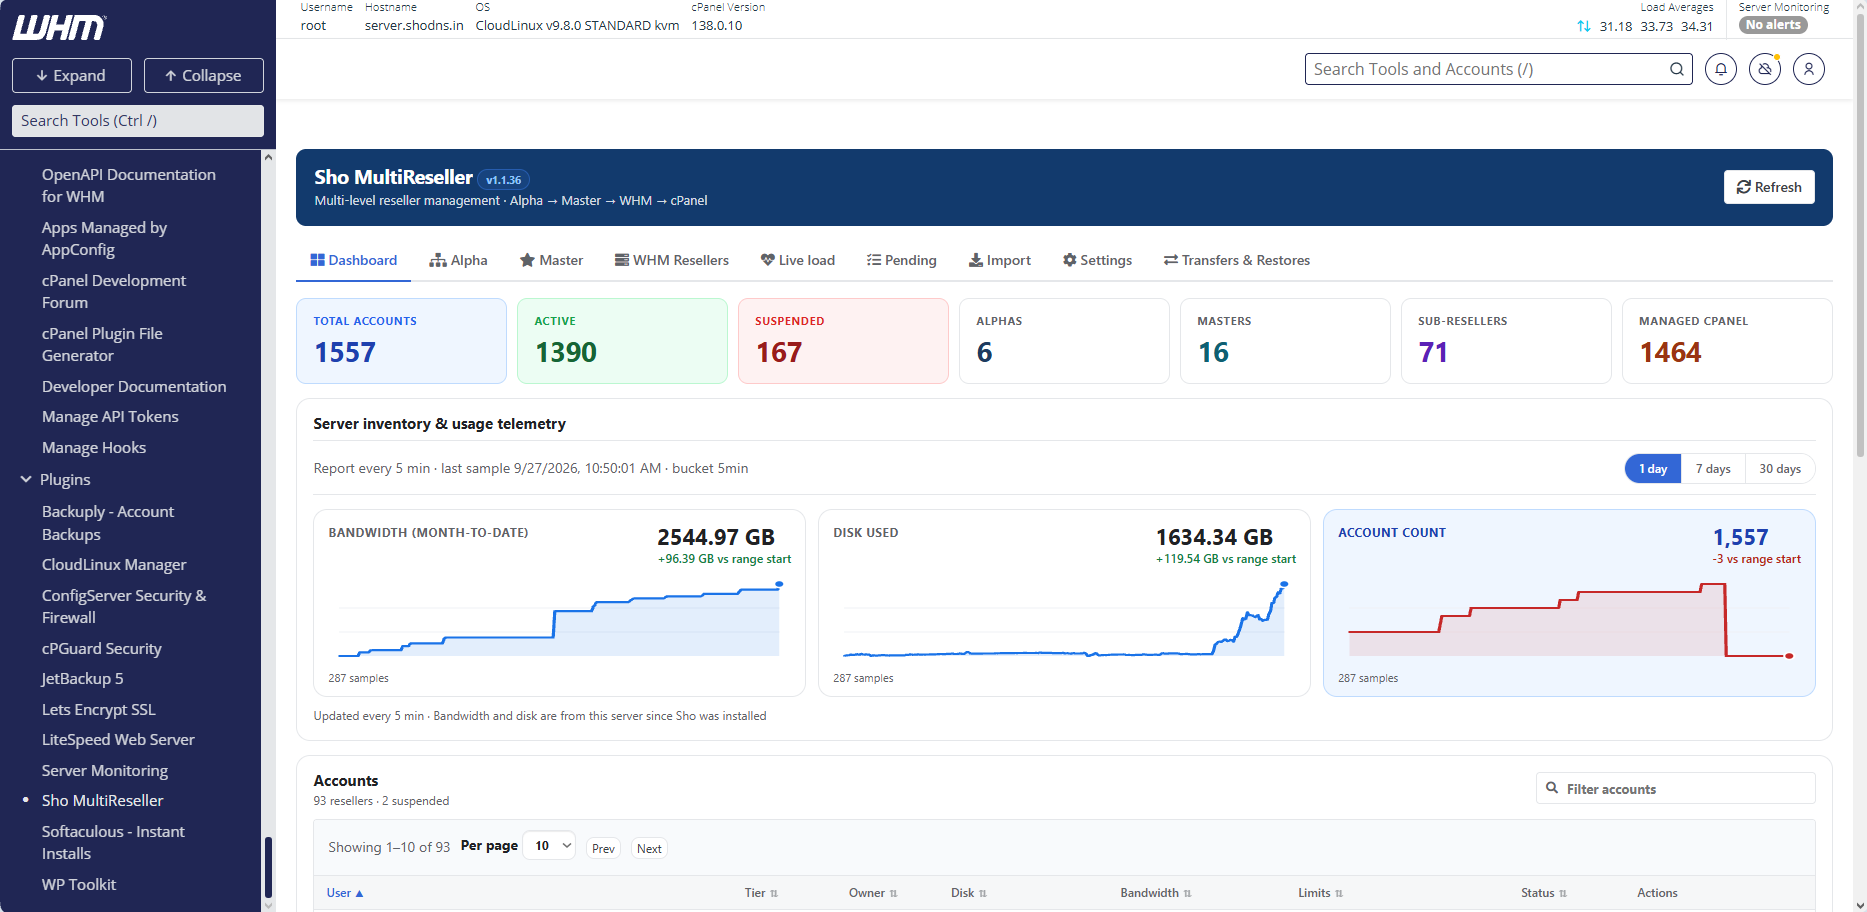Open the Settings tab
Image resolution: width=1867 pixels, height=912 pixels.
click(x=1097, y=260)
